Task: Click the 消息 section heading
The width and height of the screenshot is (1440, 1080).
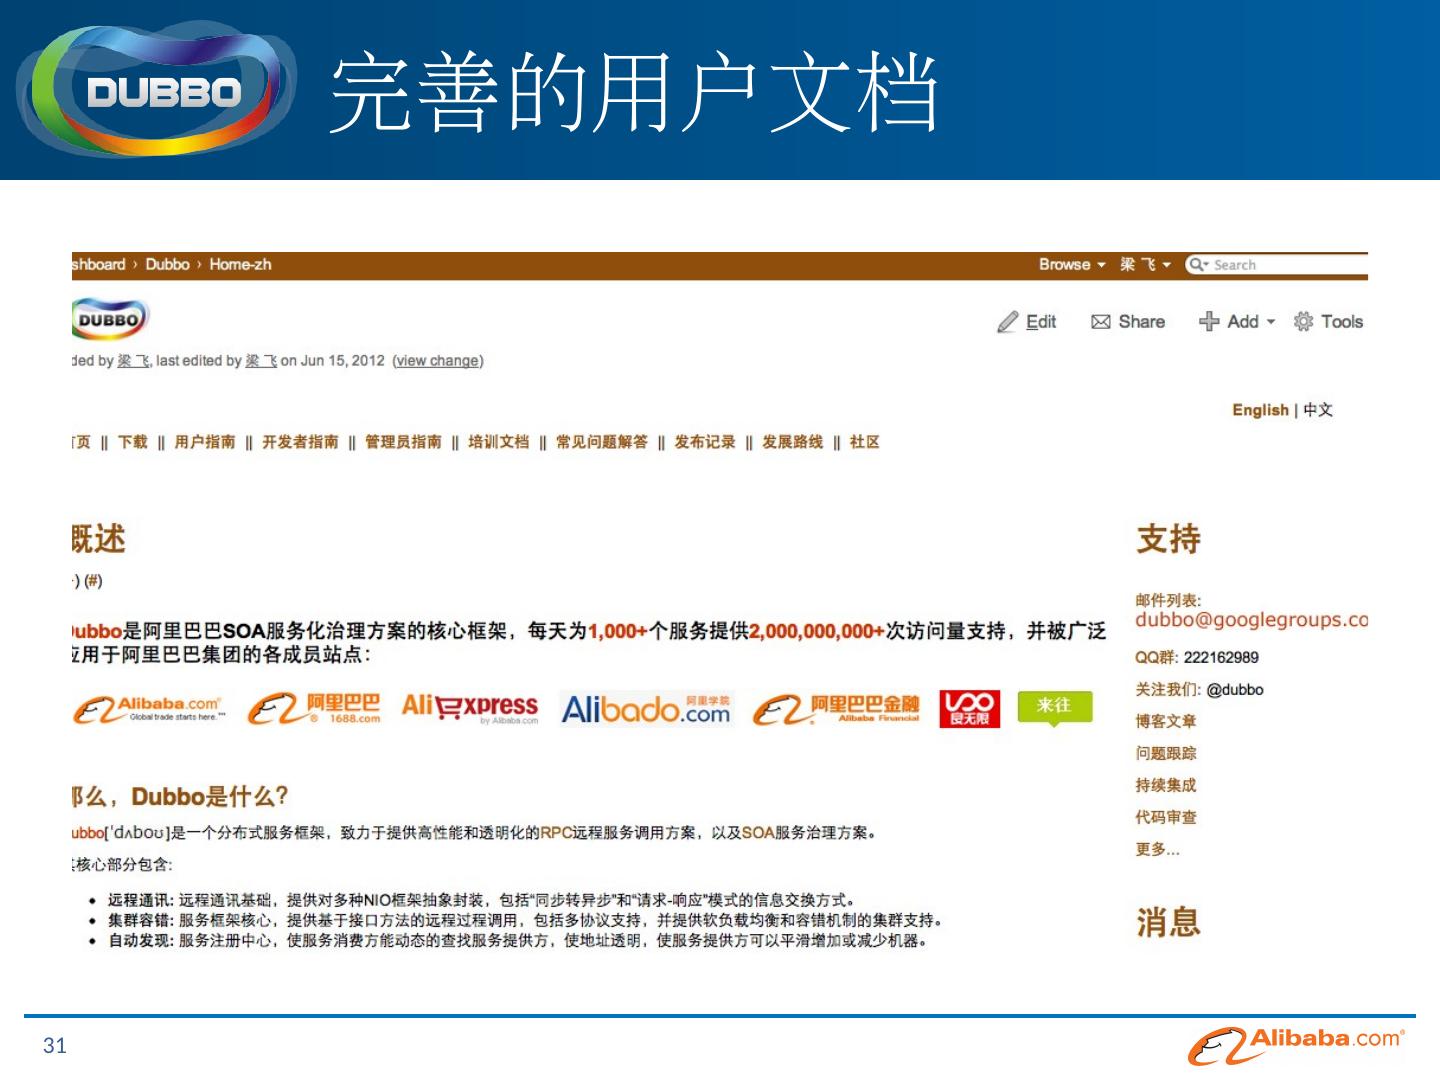Action: pyautogui.click(x=1169, y=922)
